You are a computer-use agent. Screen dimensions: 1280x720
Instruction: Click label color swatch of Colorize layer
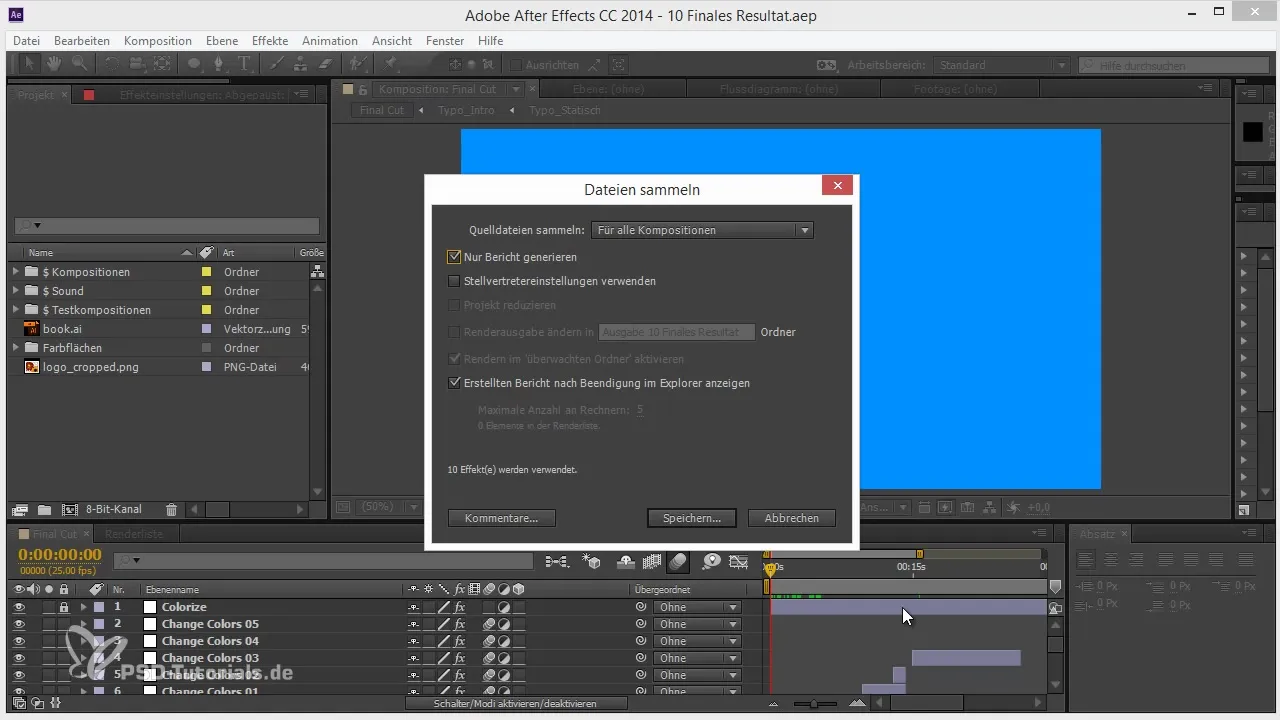99,607
